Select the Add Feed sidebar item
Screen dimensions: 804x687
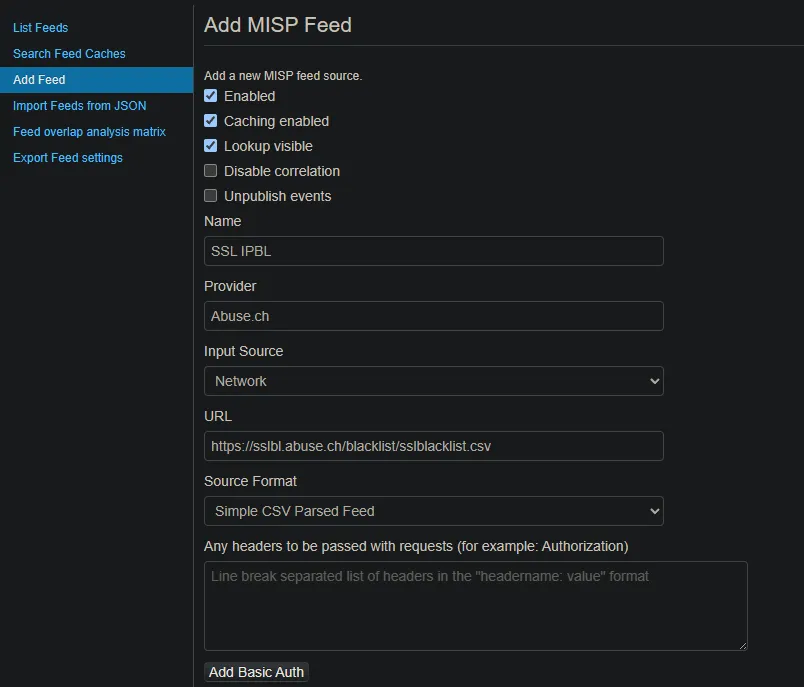coord(39,80)
